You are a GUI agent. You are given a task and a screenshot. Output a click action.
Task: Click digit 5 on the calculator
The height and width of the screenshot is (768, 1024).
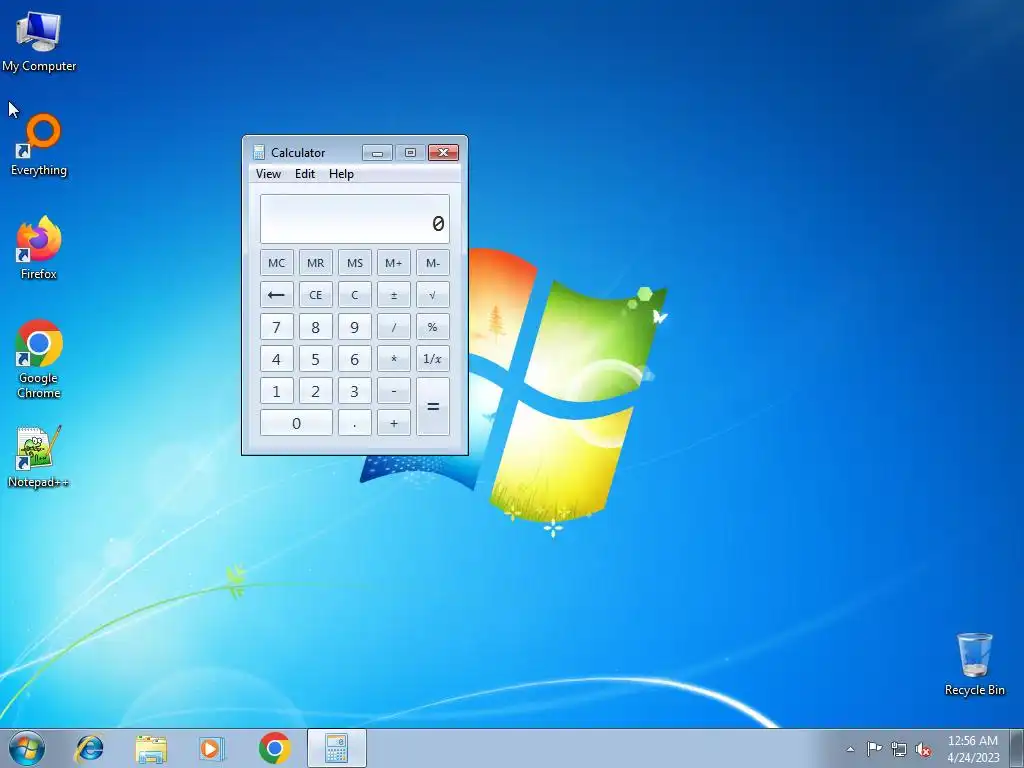(315, 359)
